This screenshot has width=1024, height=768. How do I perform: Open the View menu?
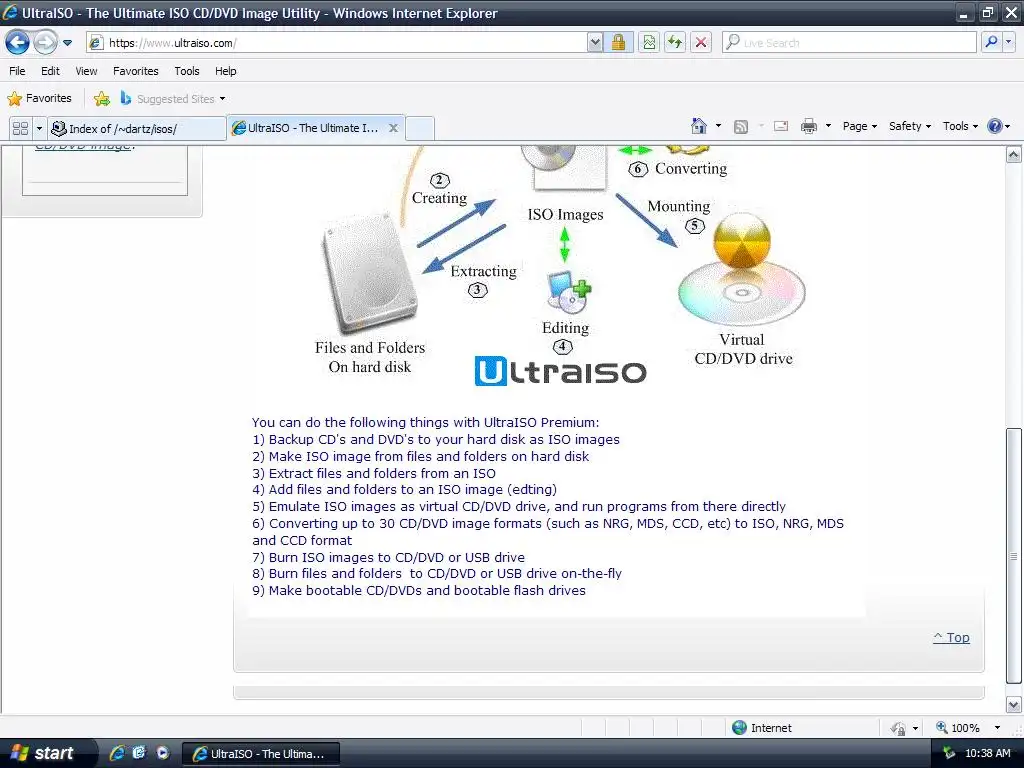86,71
